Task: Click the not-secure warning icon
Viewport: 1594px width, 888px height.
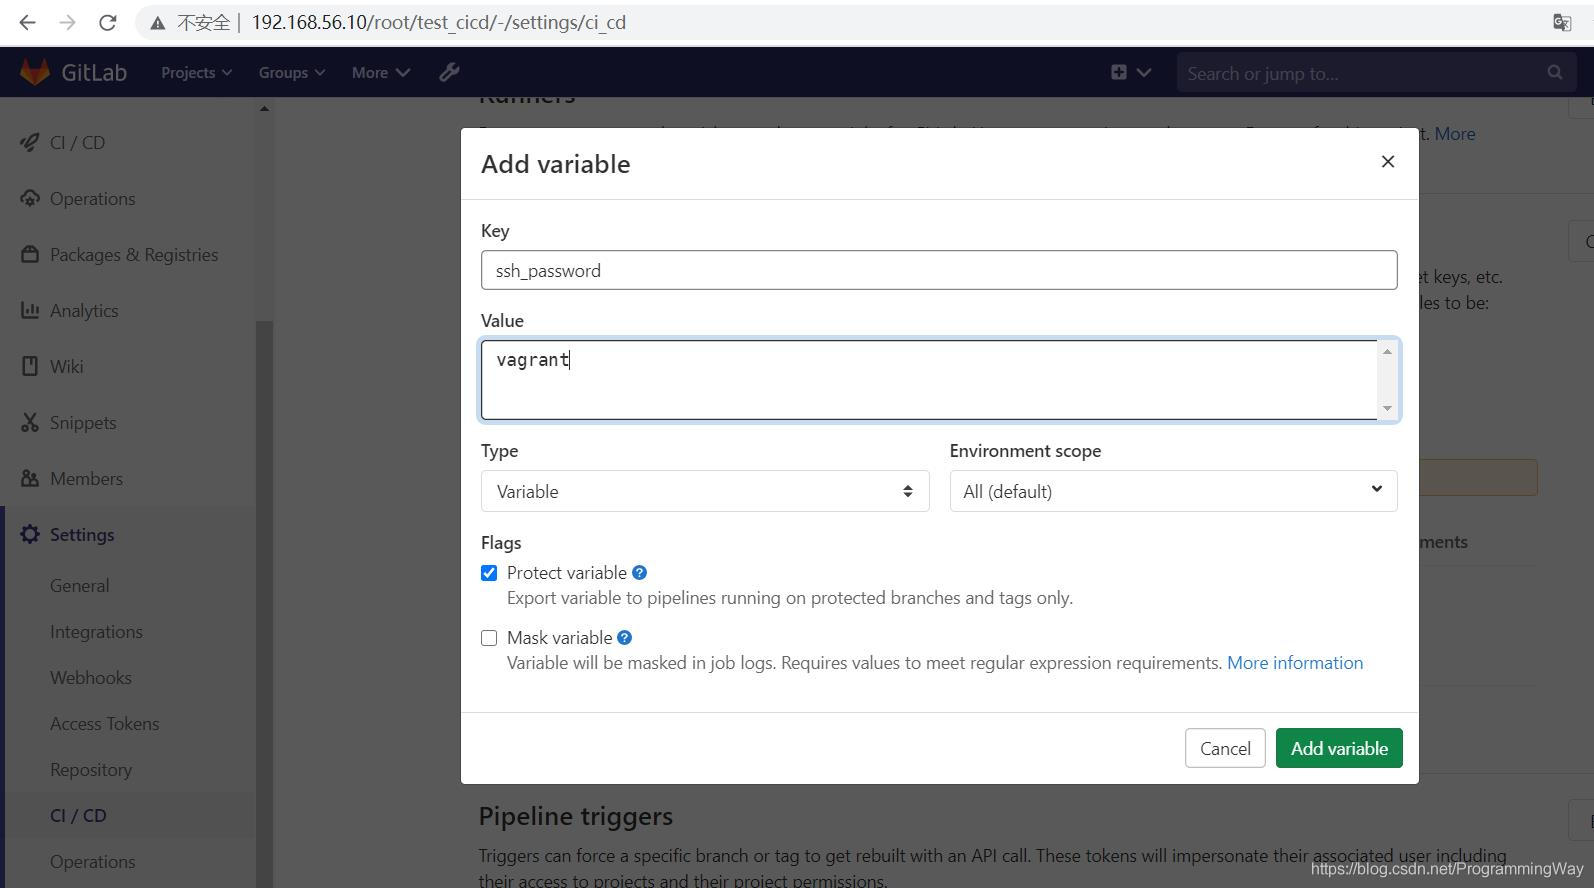Action: click(157, 22)
